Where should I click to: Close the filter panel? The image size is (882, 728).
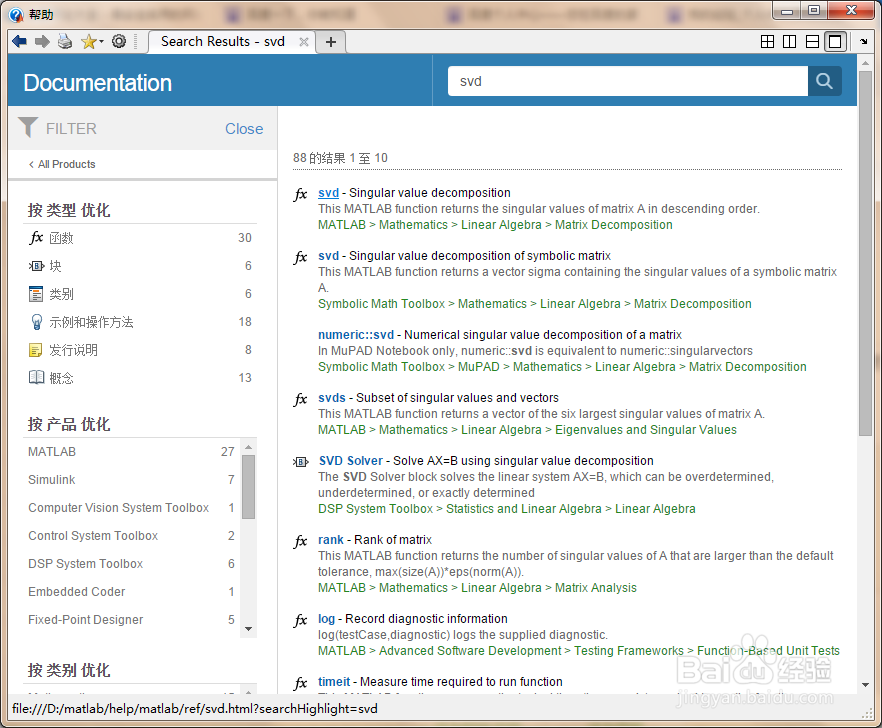[244, 129]
